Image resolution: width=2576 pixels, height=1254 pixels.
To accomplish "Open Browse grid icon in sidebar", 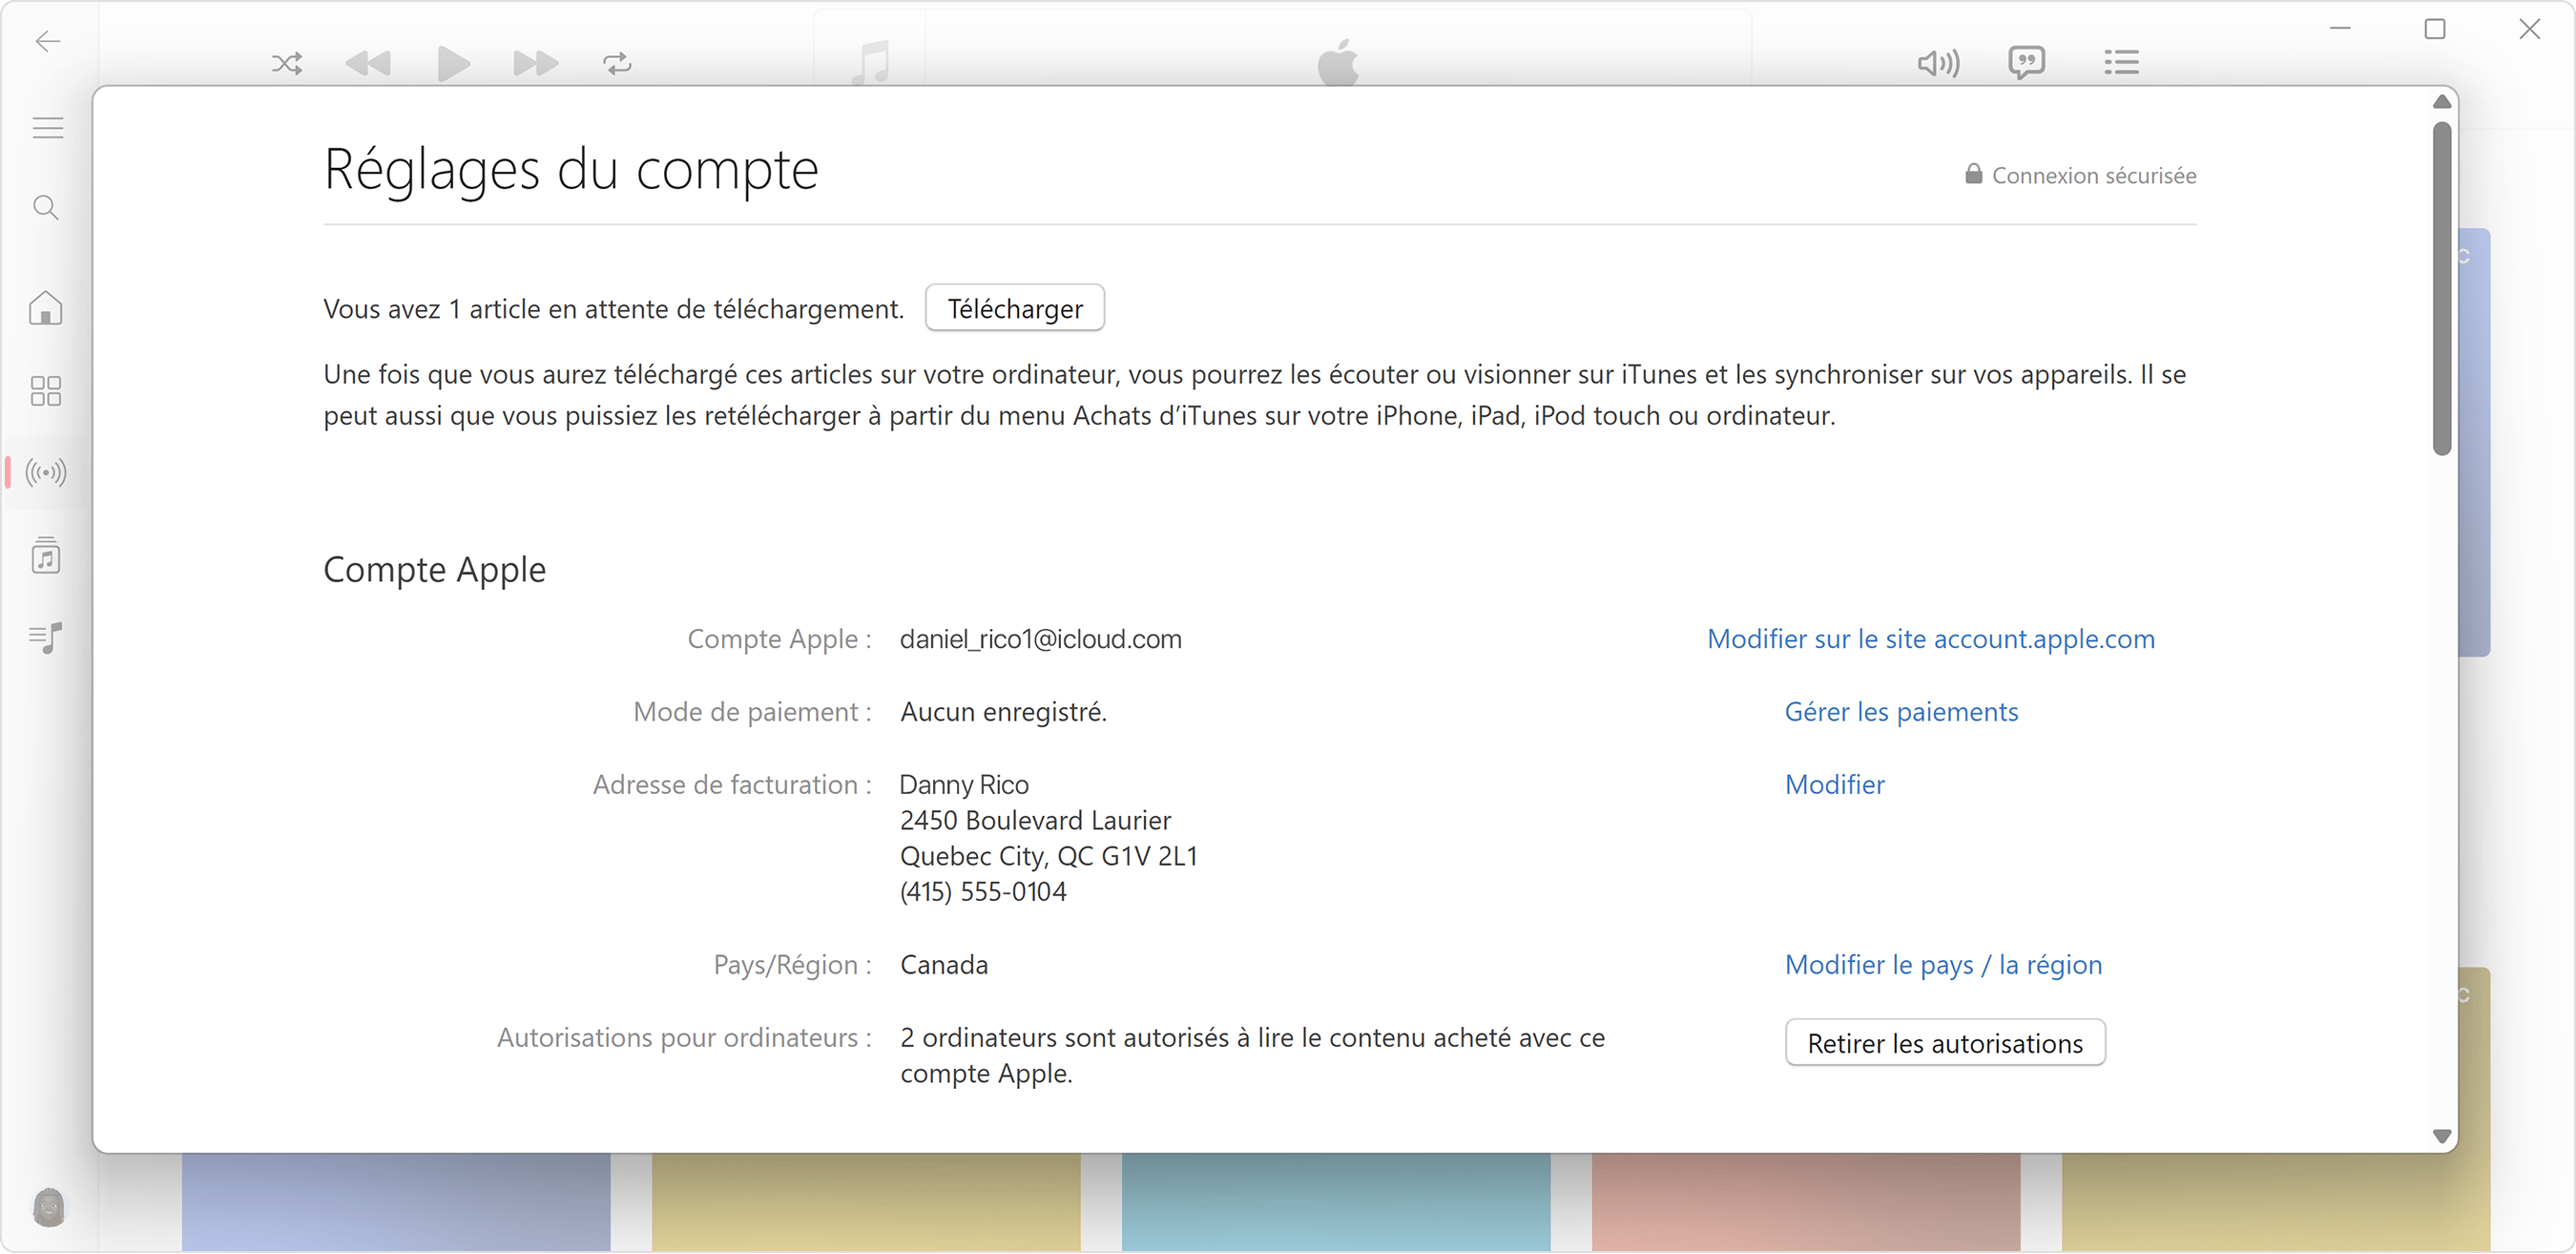I will tap(46, 391).
